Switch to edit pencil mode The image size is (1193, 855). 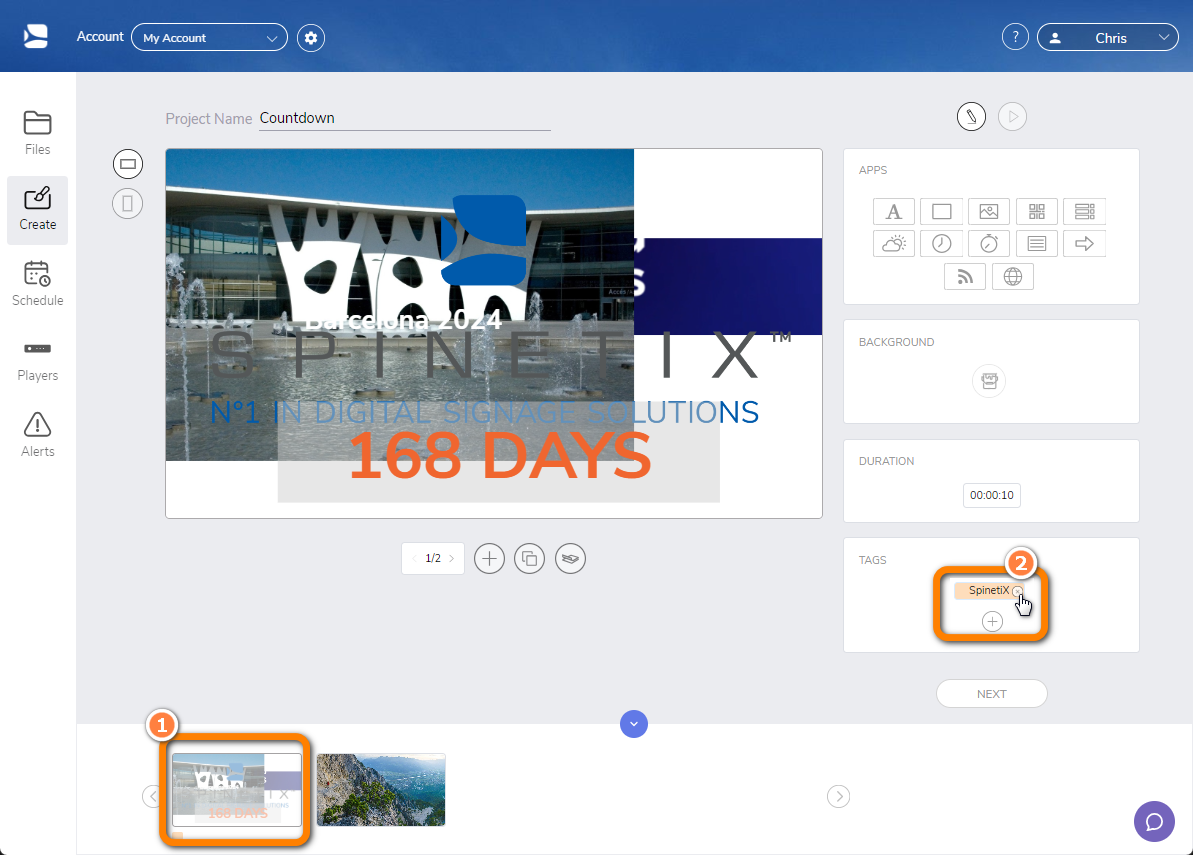971,116
